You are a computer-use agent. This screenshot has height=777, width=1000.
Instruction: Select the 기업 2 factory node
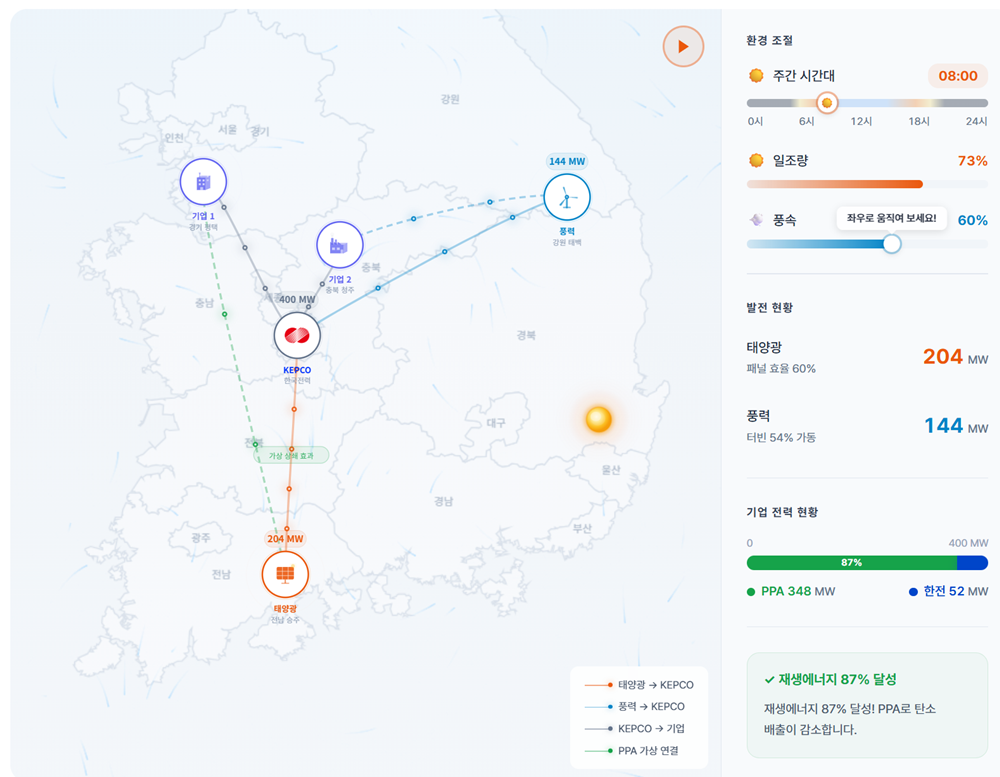point(340,245)
